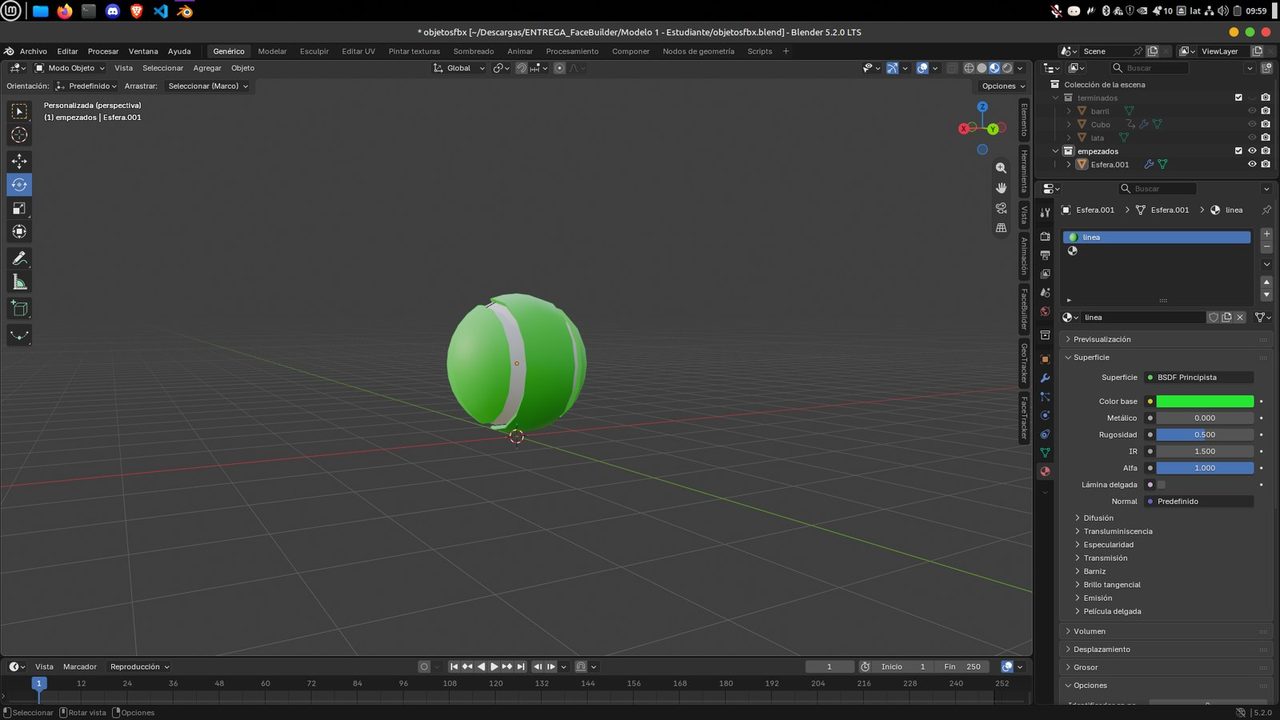Activate the Measure tool
The image size is (1280, 720).
click(x=19, y=282)
